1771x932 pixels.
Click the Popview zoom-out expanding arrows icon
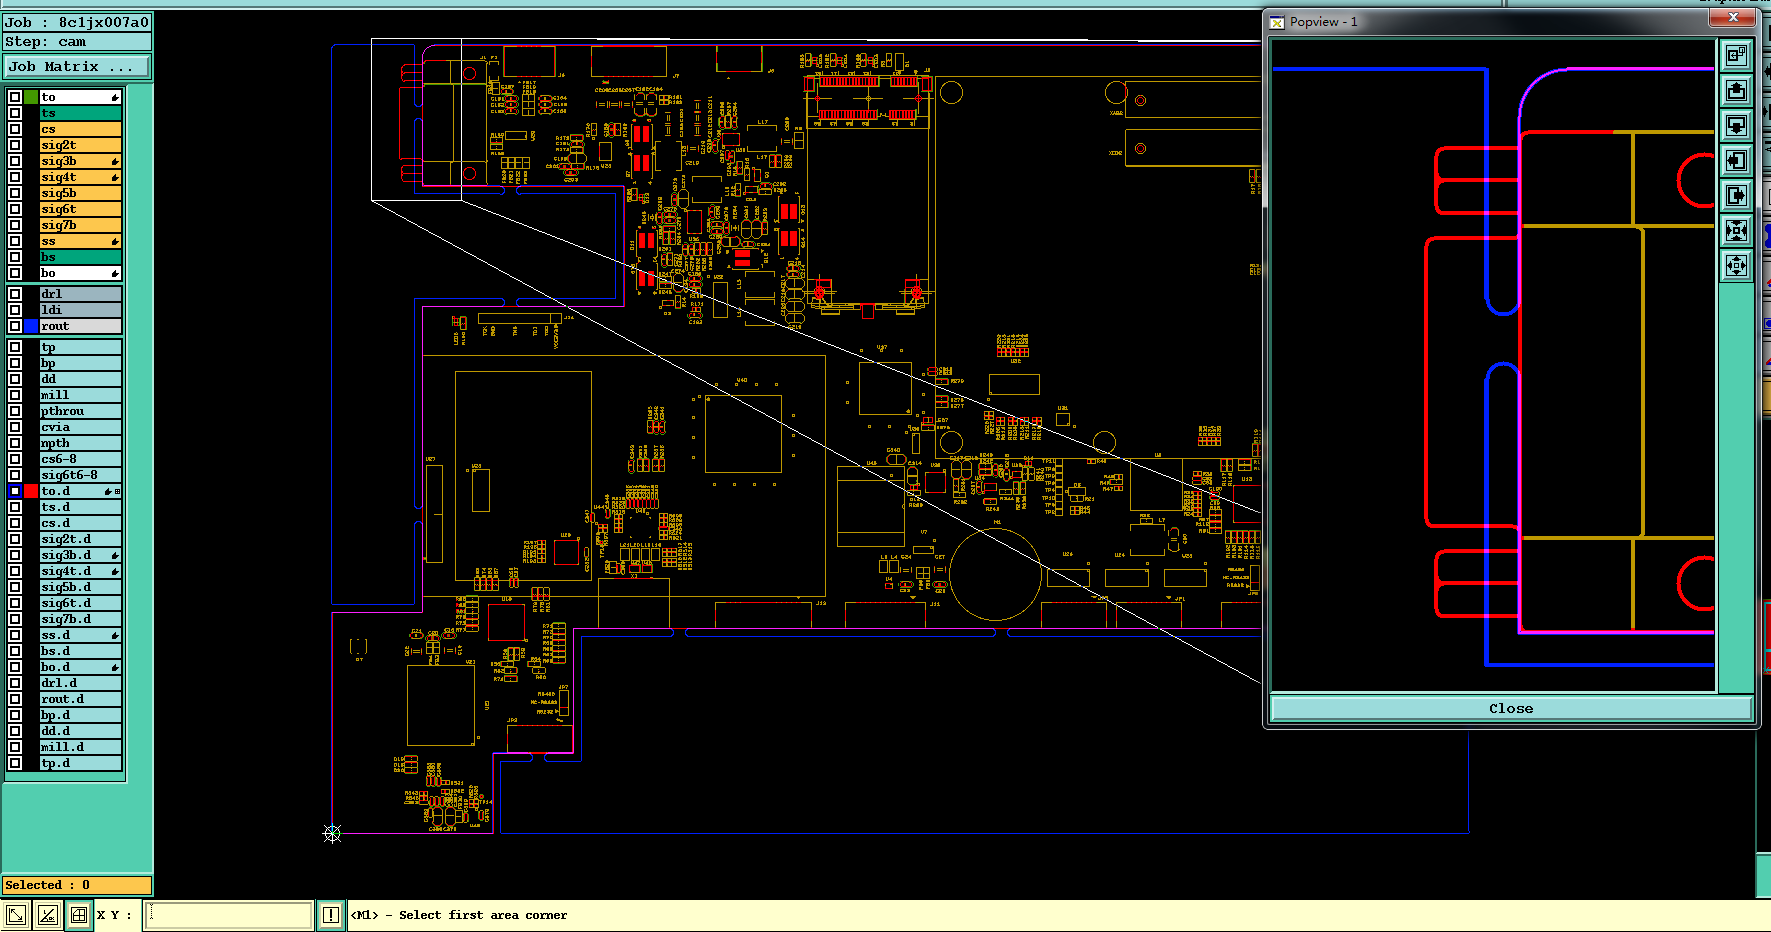tap(1736, 265)
